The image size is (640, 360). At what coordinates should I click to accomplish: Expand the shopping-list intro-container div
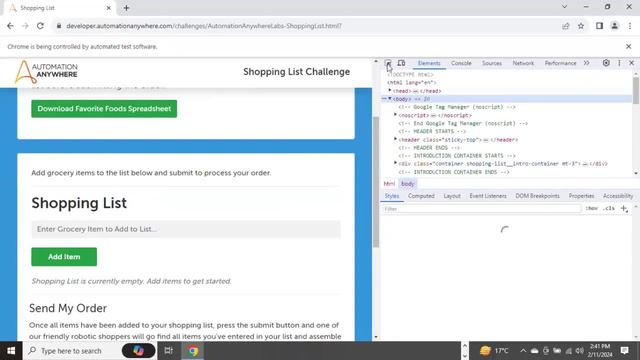pyautogui.click(x=396, y=163)
